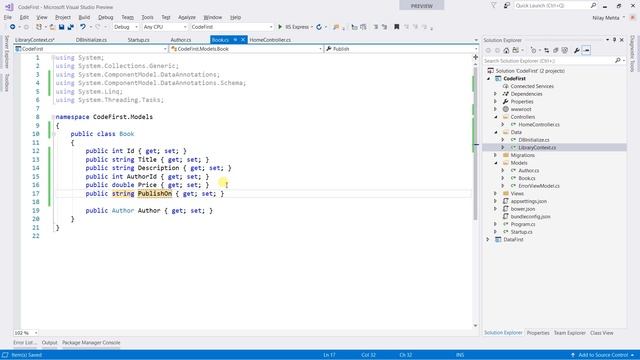Expand the Views folder

(x=496, y=193)
